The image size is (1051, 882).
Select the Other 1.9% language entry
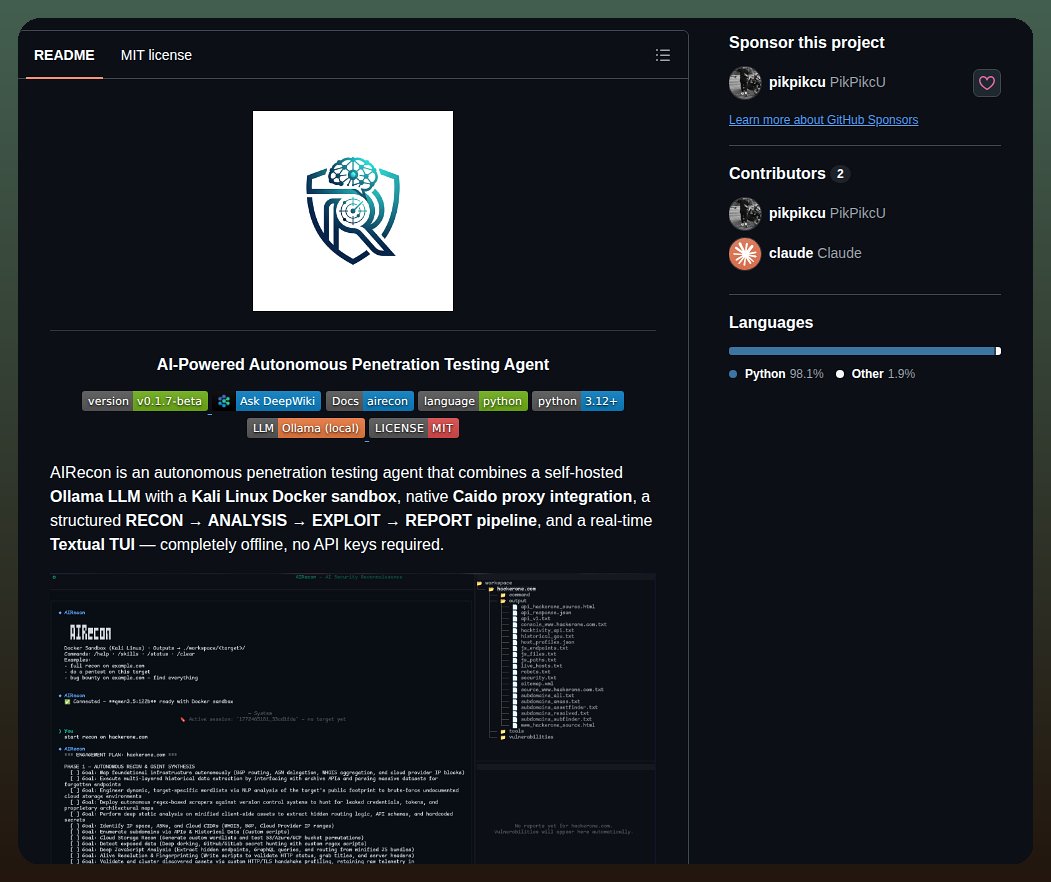(x=875, y=374)
